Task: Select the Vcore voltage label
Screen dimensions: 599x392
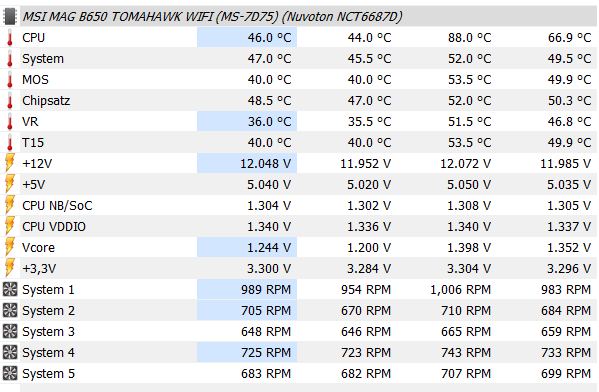Action: coord(38,248)
